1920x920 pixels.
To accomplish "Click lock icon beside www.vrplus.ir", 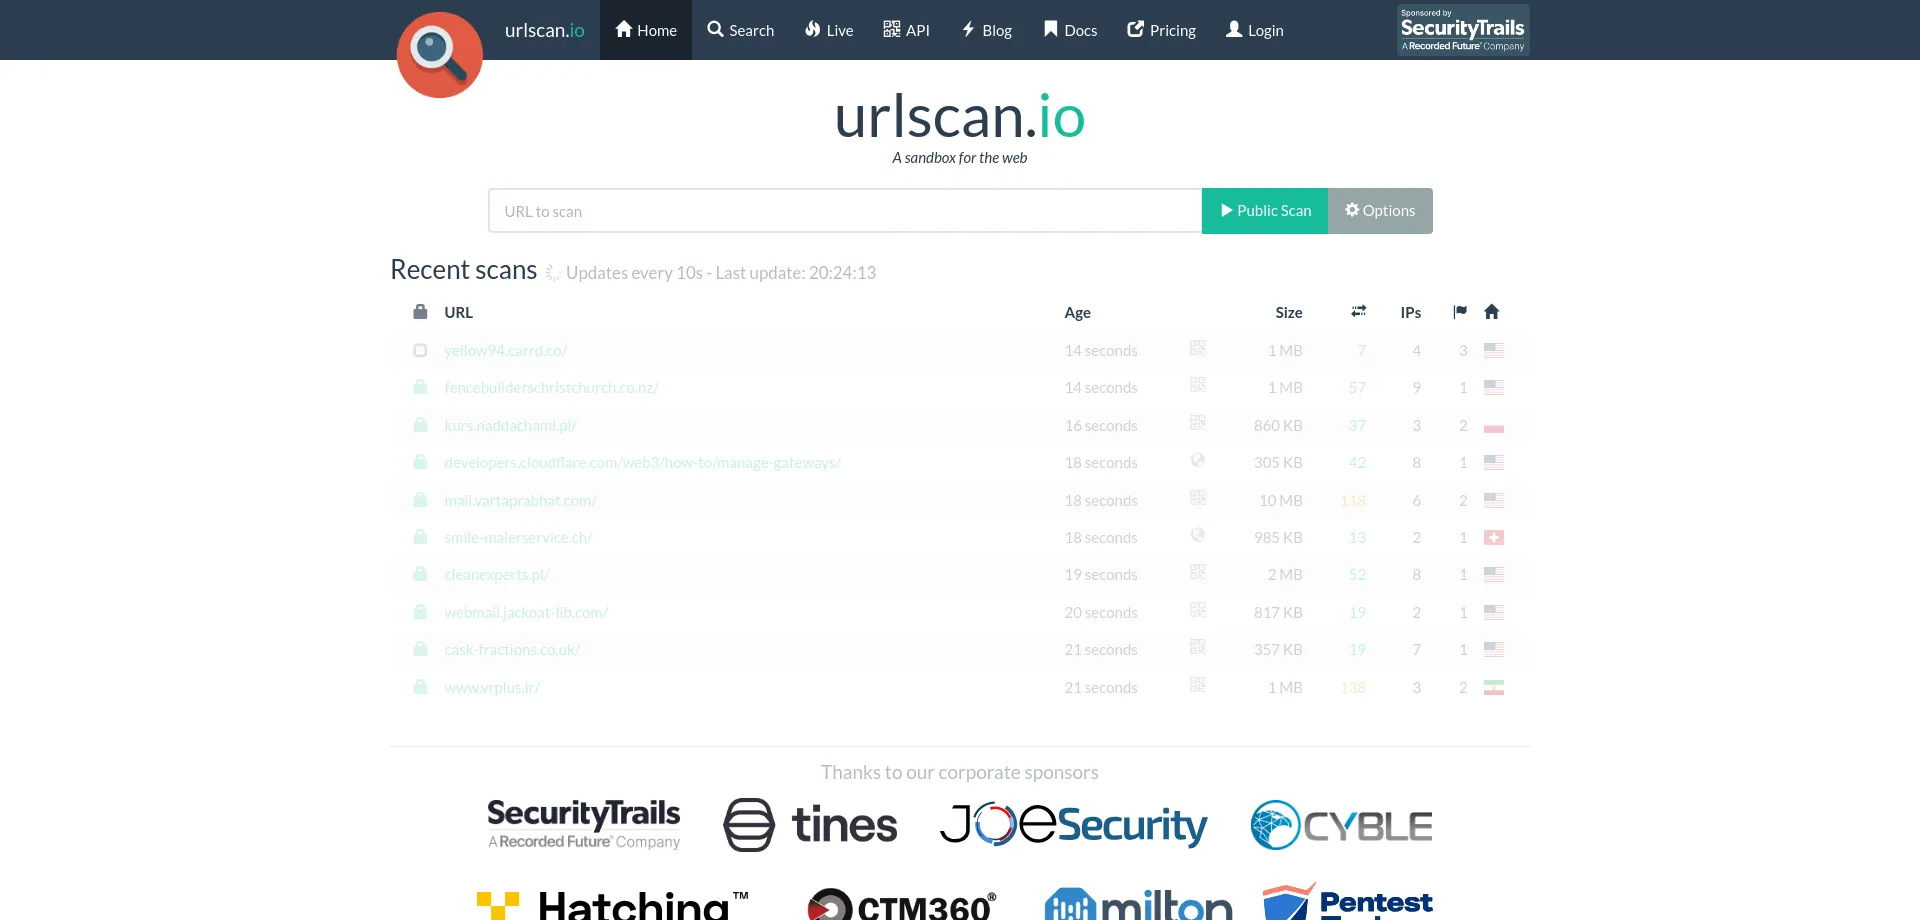I will point(421,687).
